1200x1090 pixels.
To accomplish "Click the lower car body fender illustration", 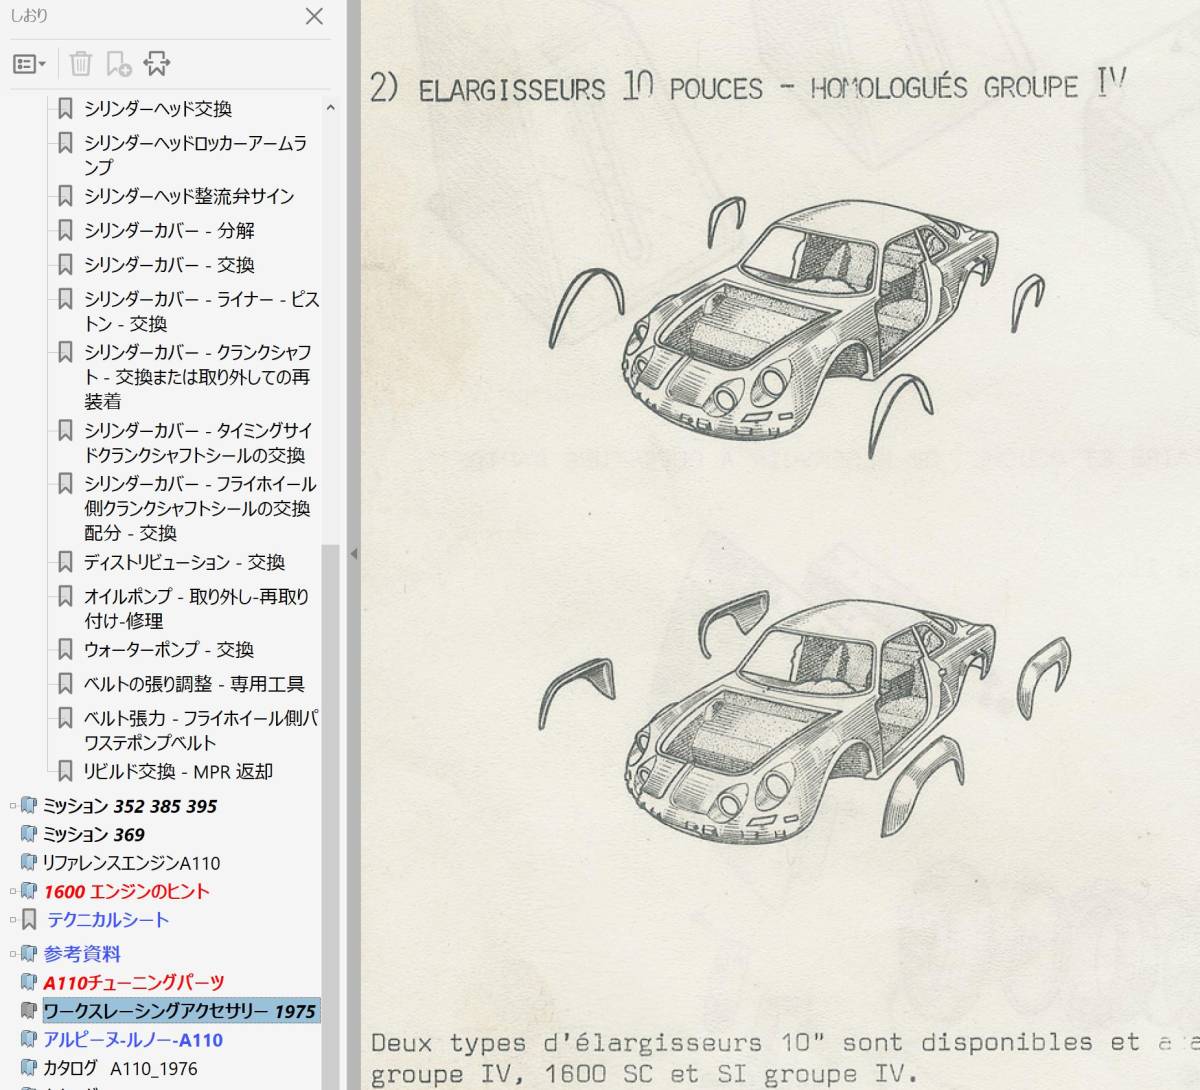I will click(805, 715).
